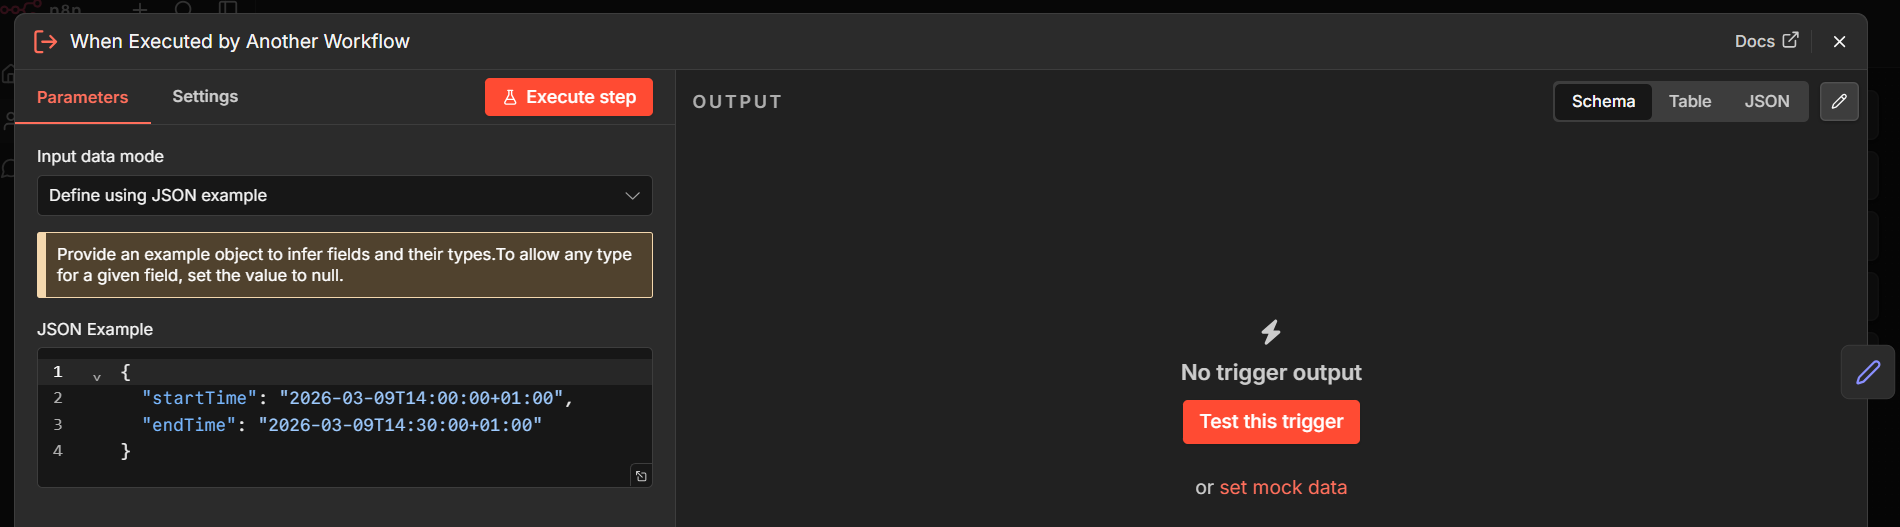The width and height of the screenshot is (1900, 527).
Task: Close the node details panel
Action: point(1839,41)
